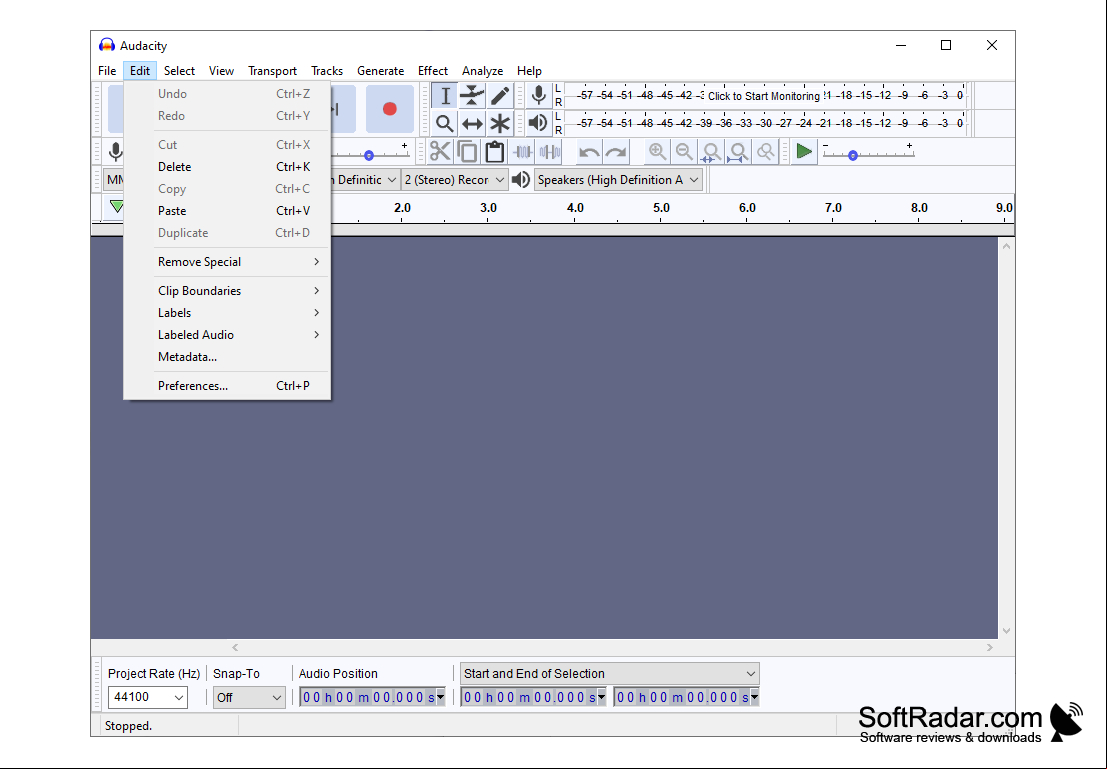Expand the Clip Boundaries submenu
1107x769 pixels.
click(227, 290)
